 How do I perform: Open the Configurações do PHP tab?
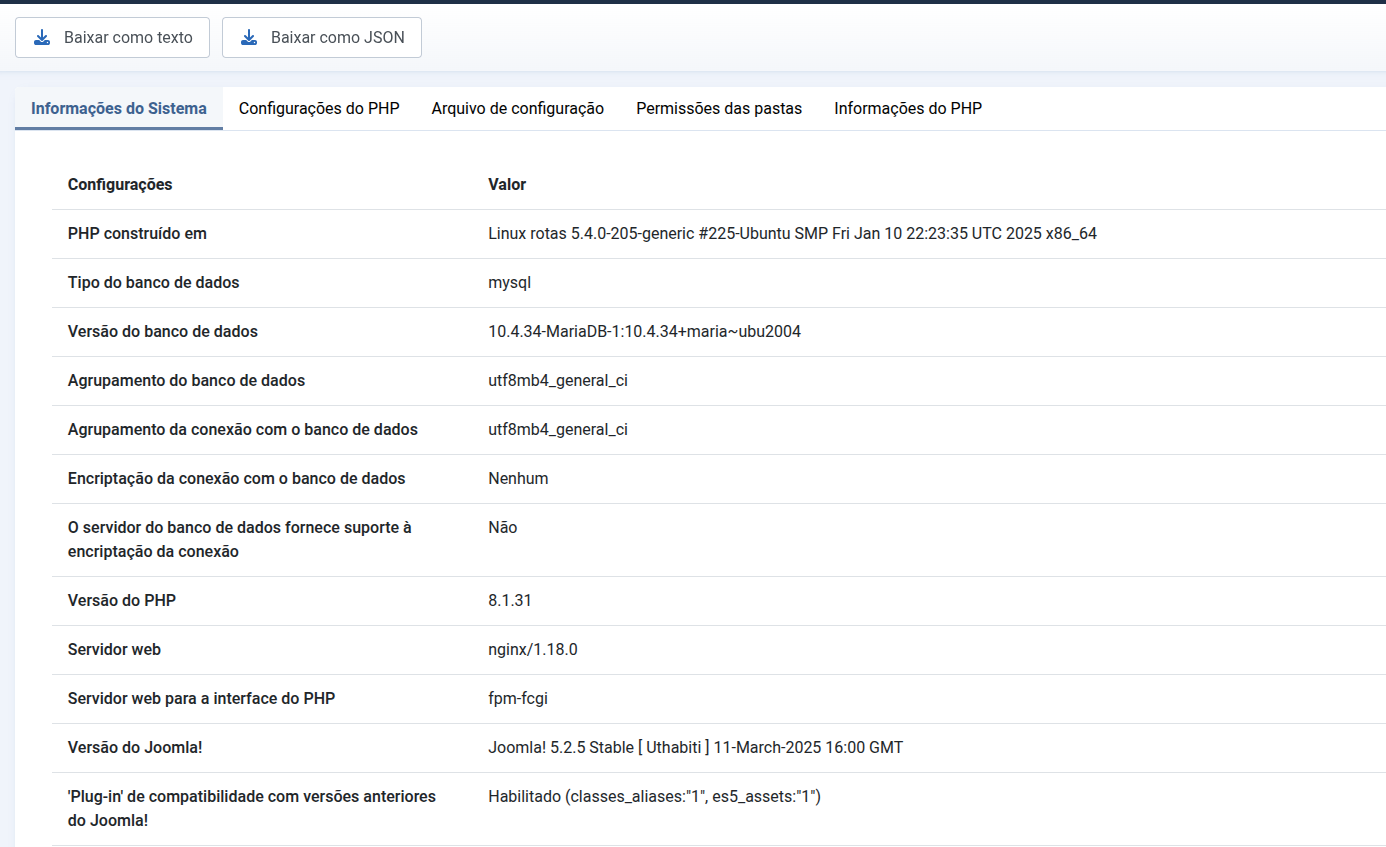click(x=319, y=109)
